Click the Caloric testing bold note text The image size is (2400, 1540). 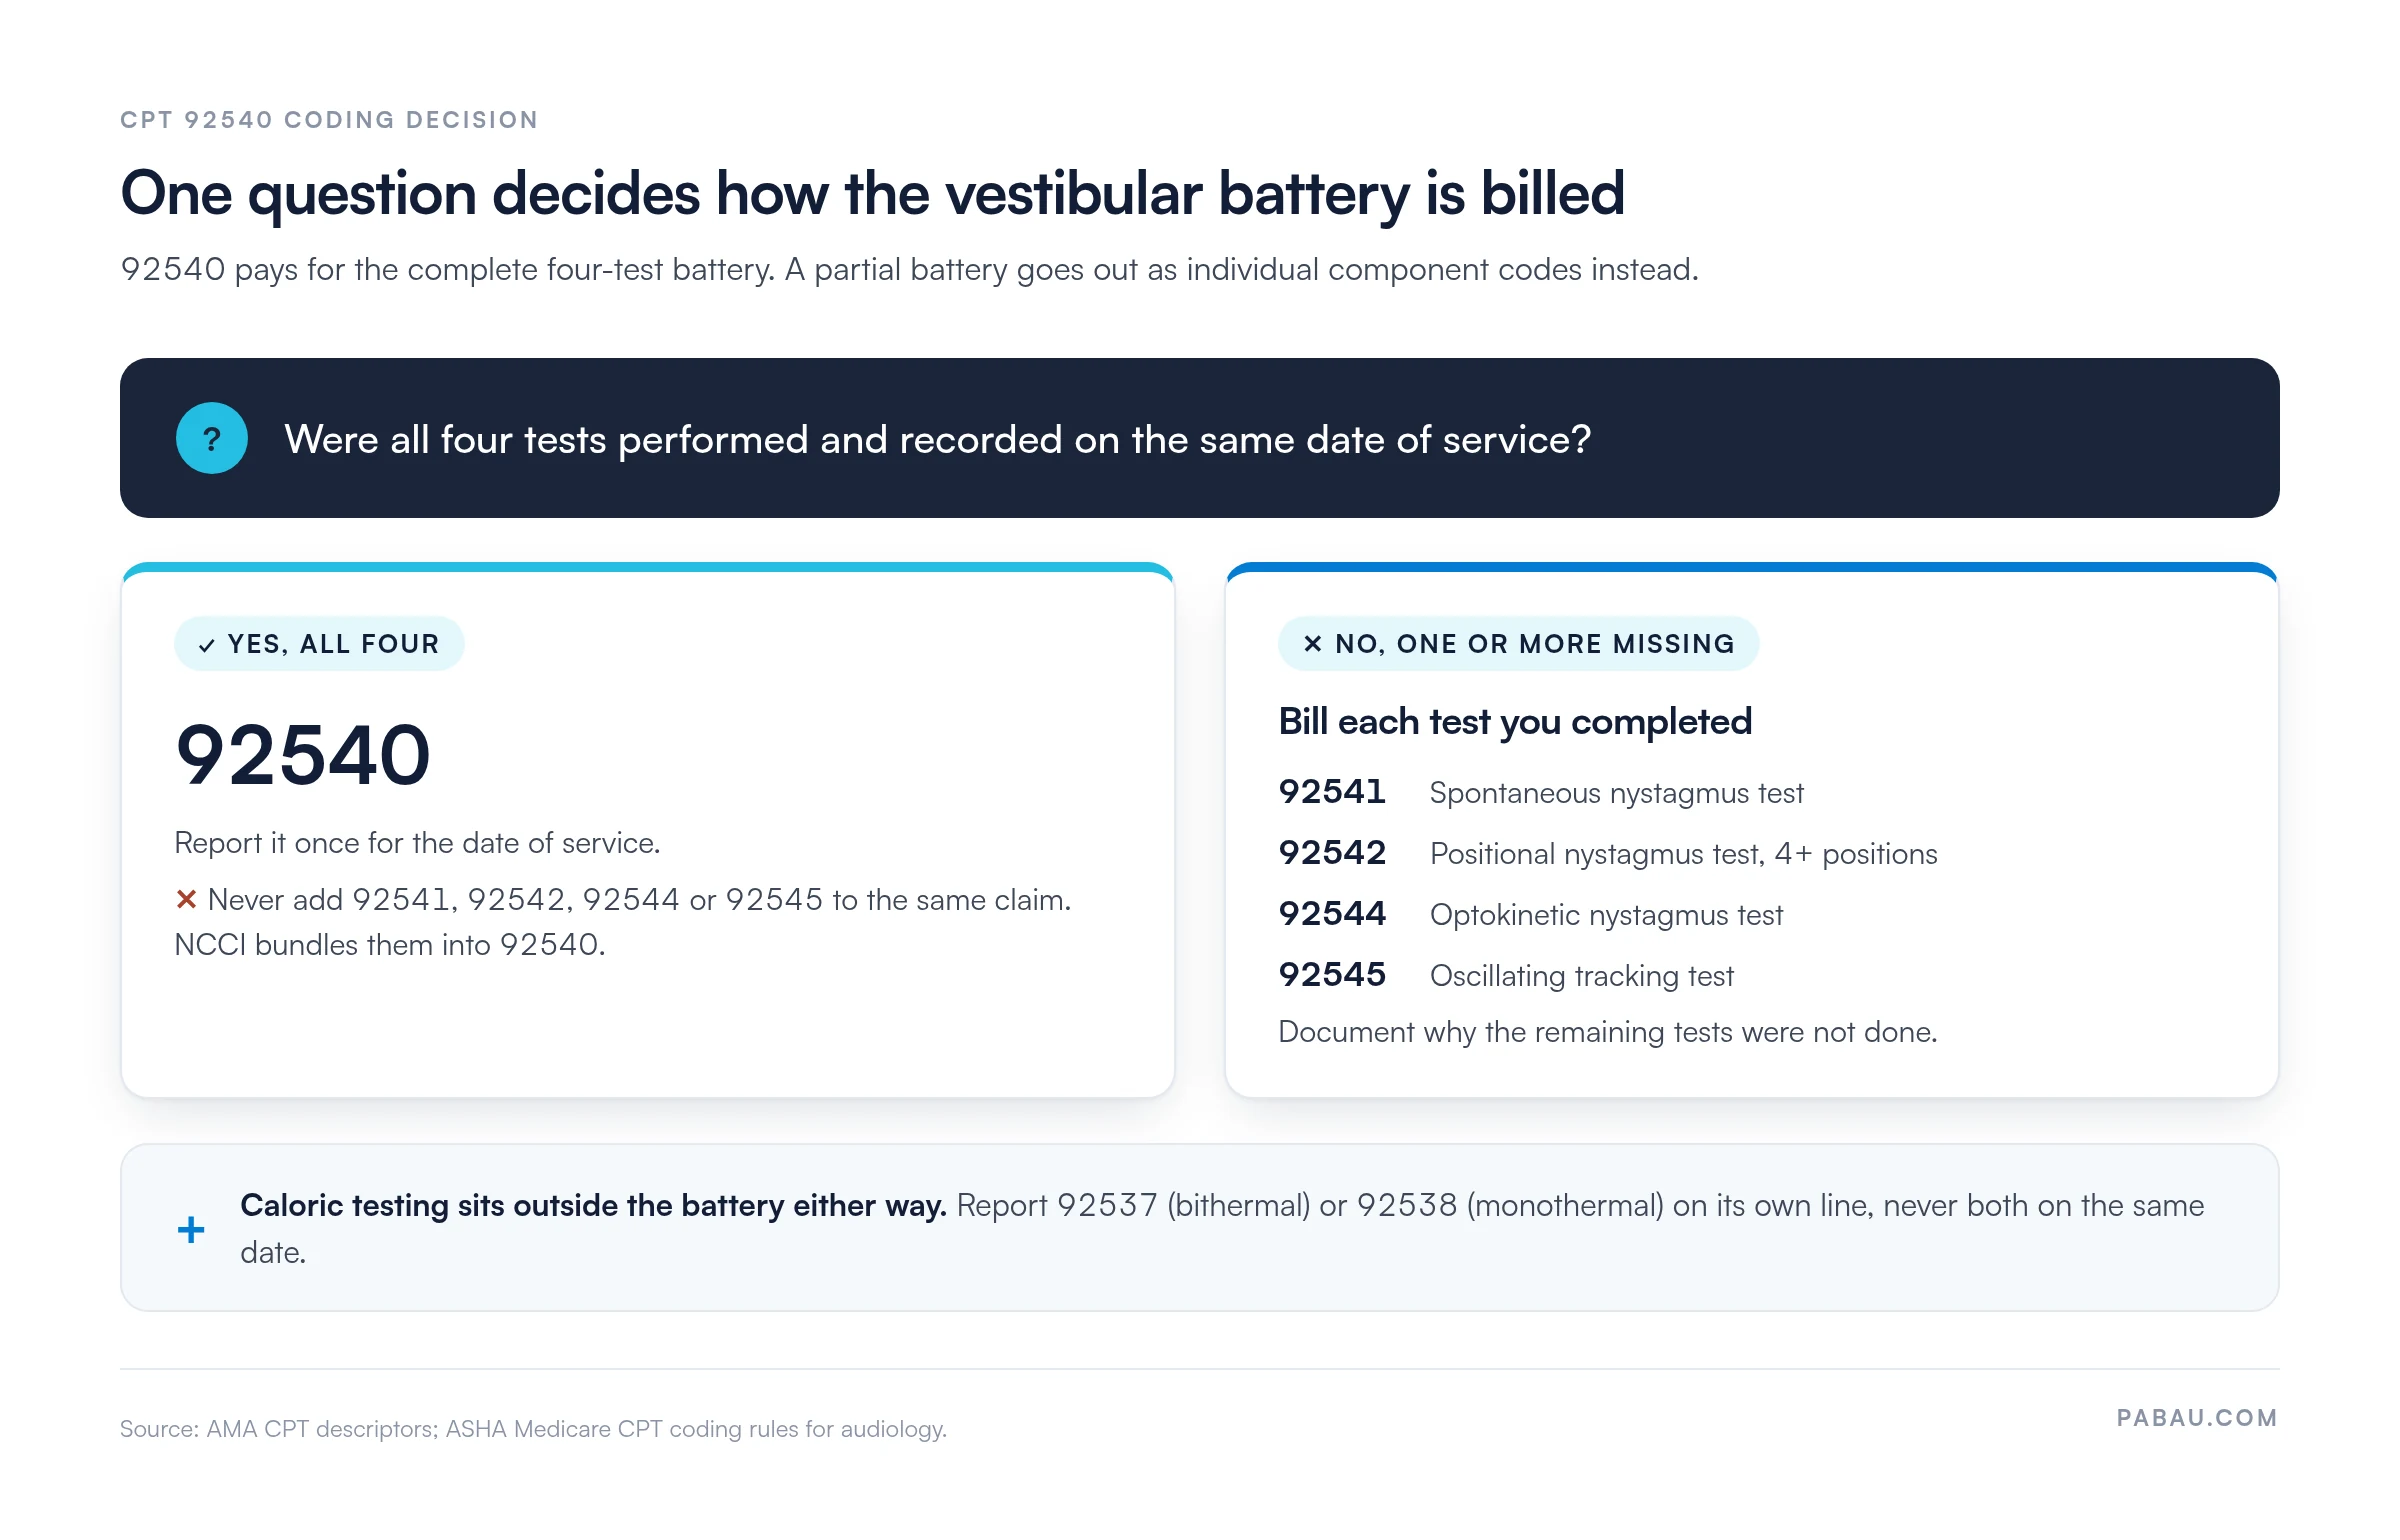click(x=593, y=1205)
